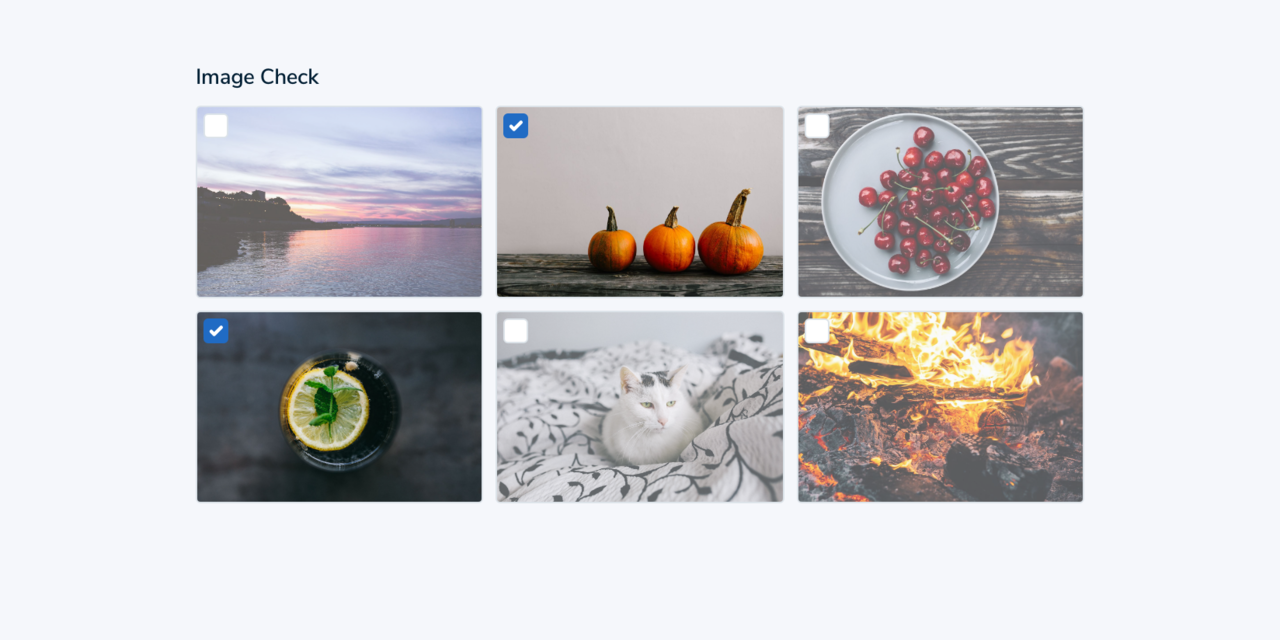Click the gray wall above the pumpkins
Screen dimensions: 1280x640
pos(640,160)
